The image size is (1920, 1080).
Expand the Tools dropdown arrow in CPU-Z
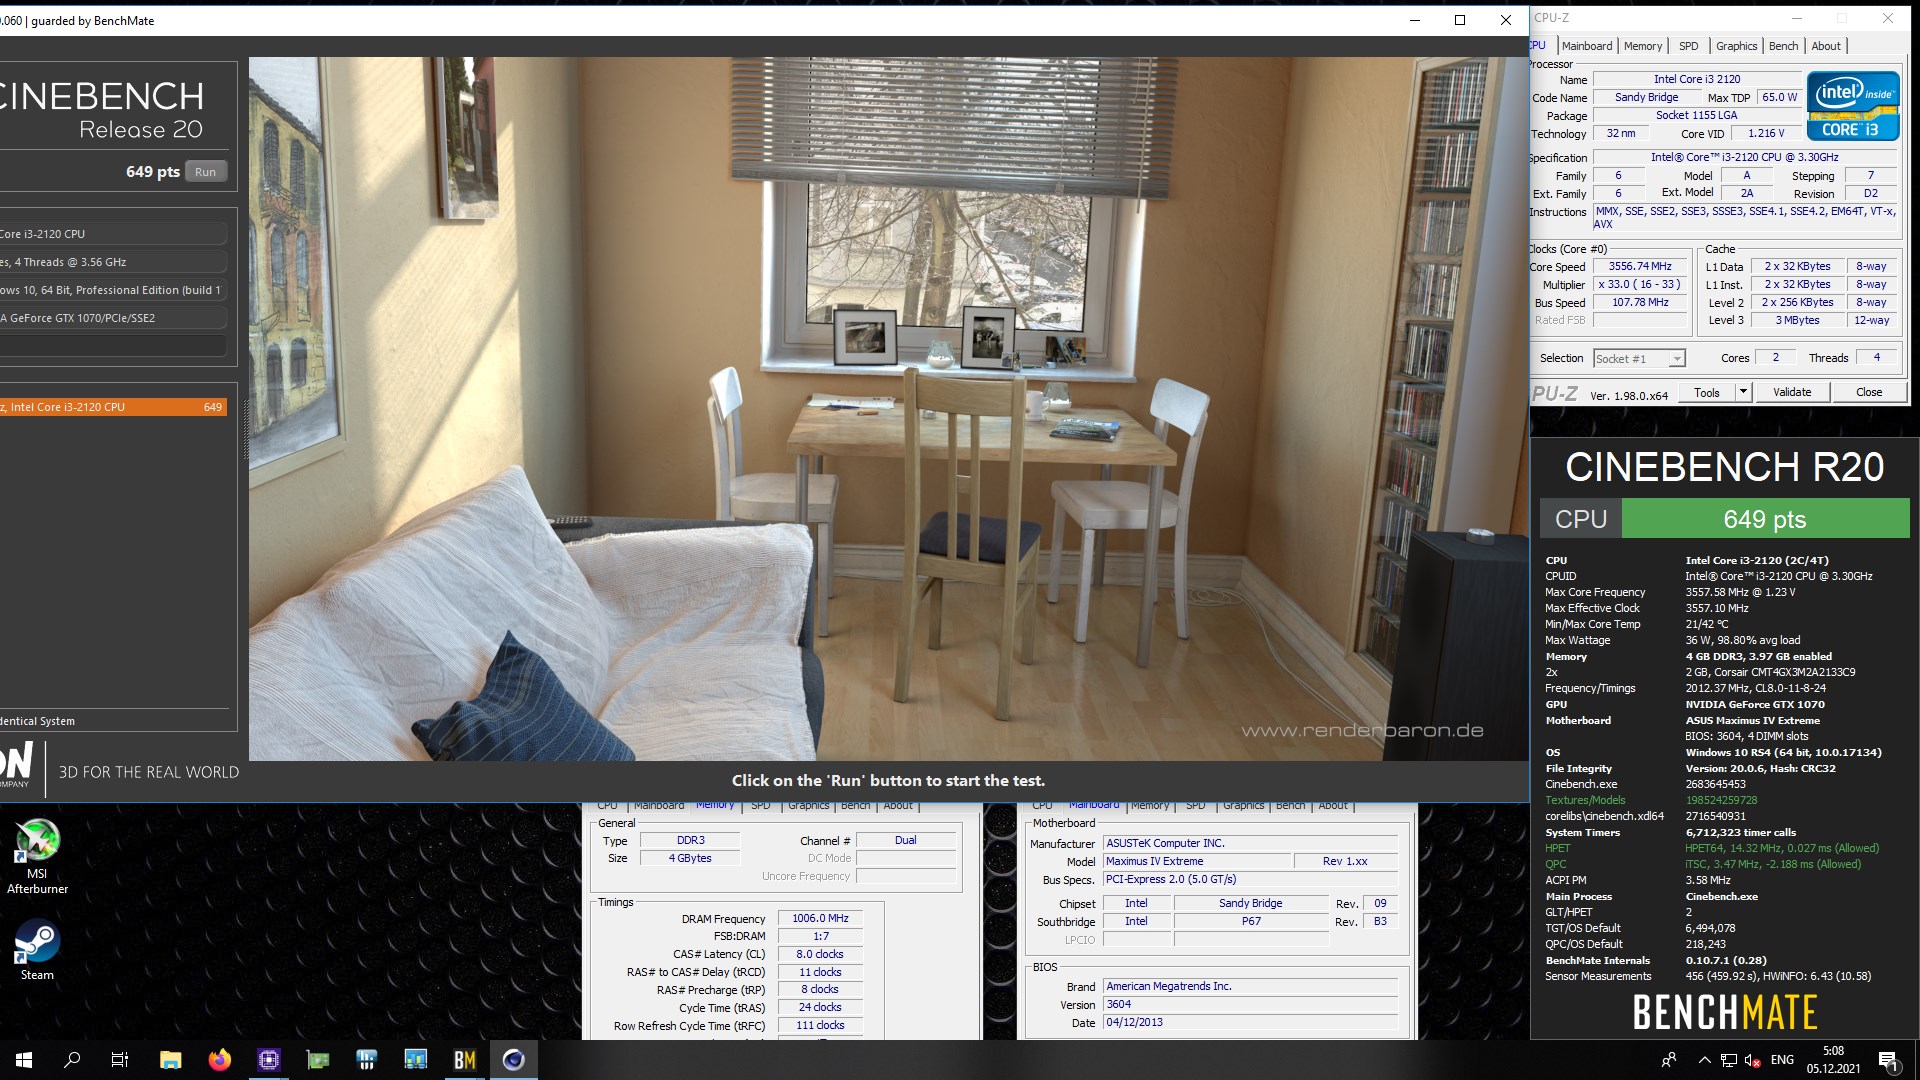[1743, 393]
